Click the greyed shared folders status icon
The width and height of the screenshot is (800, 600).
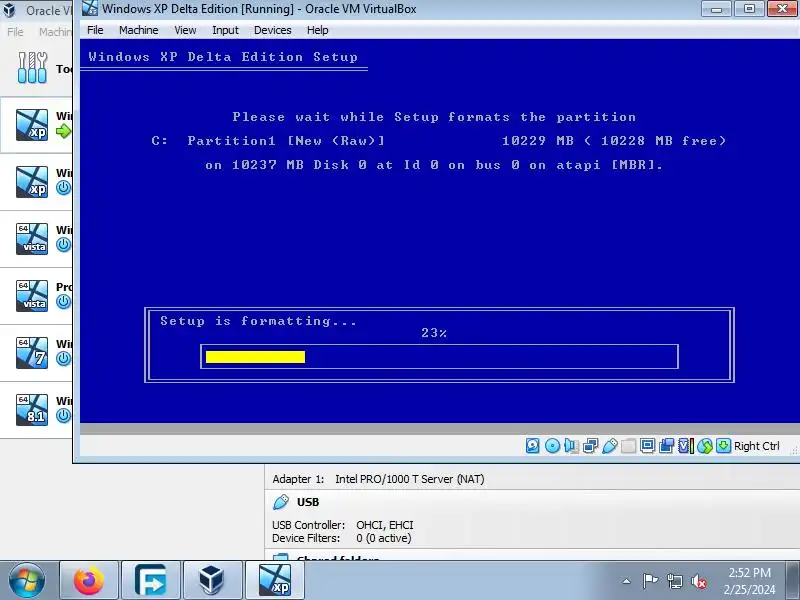pos(629,446)
